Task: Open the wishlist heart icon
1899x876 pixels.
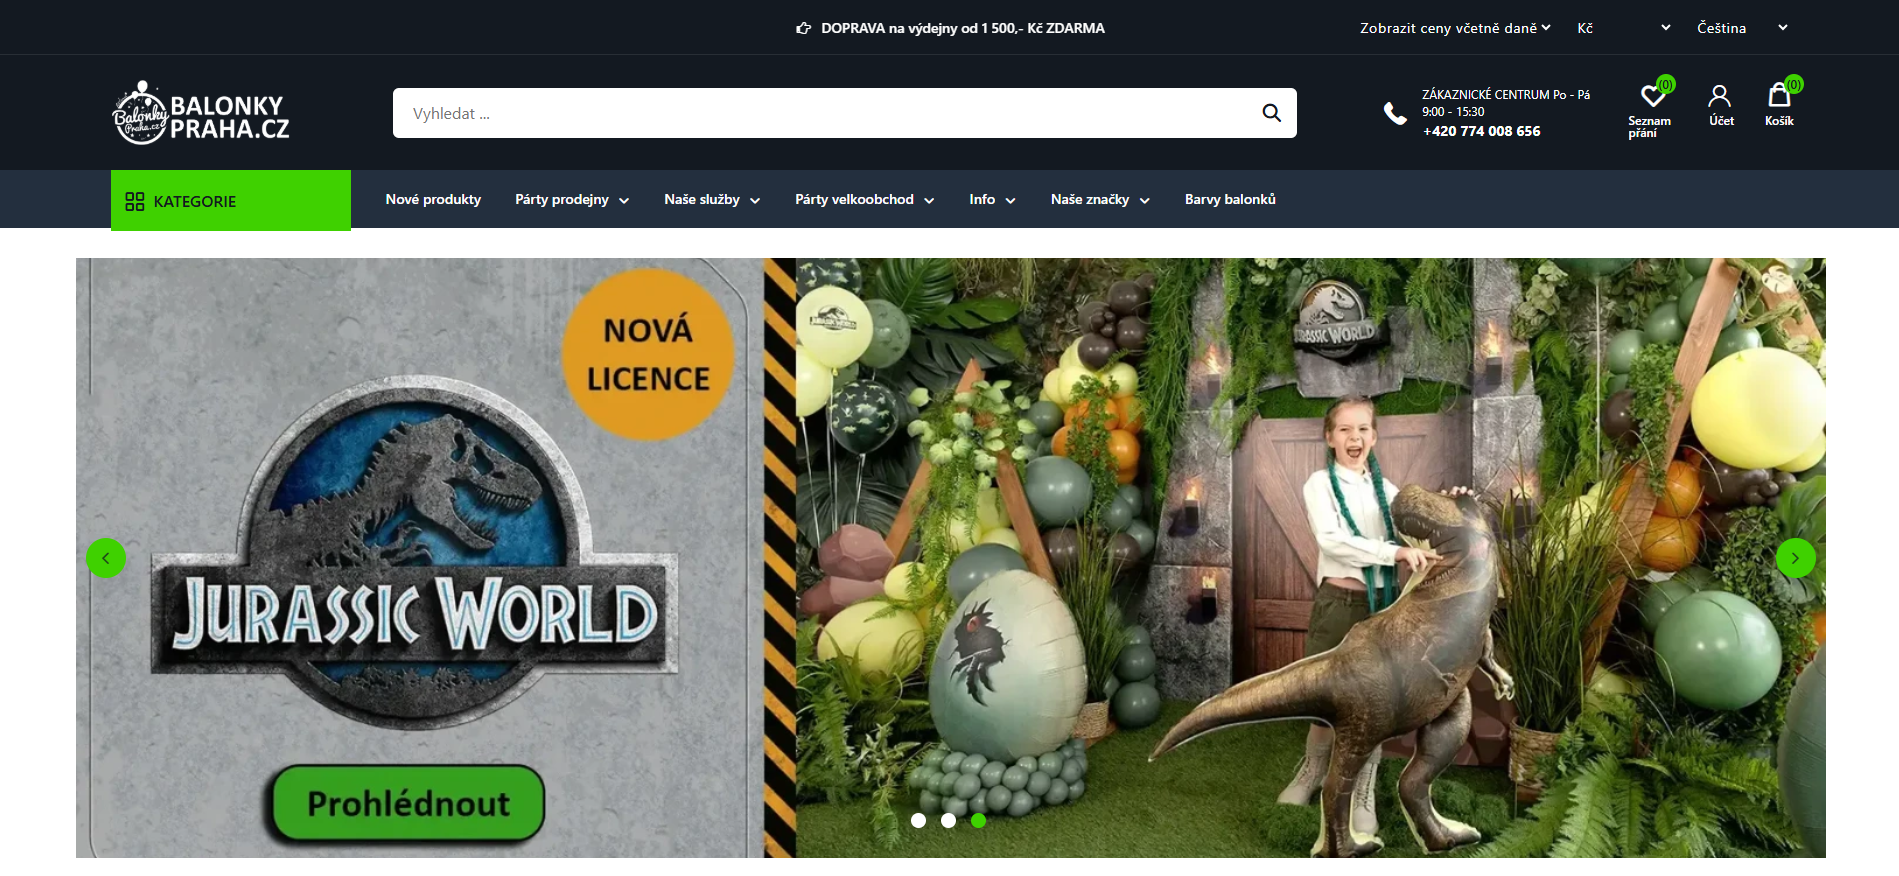Action: pos(1652,97)
